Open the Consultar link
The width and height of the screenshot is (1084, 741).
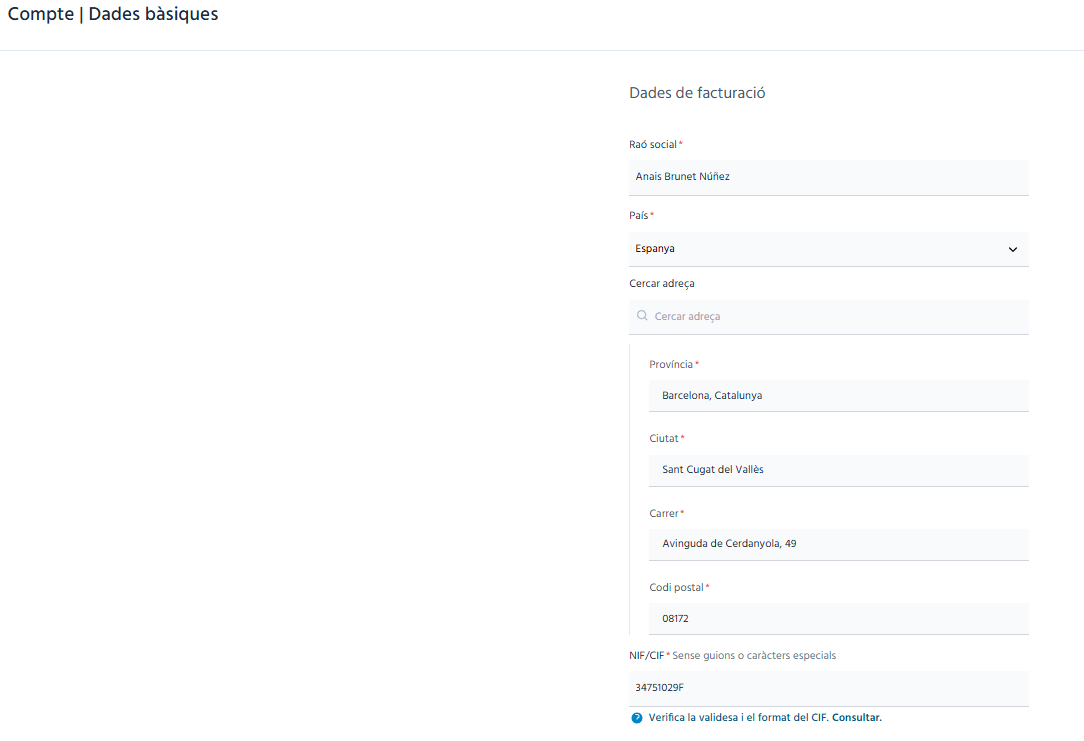[857, 717]
